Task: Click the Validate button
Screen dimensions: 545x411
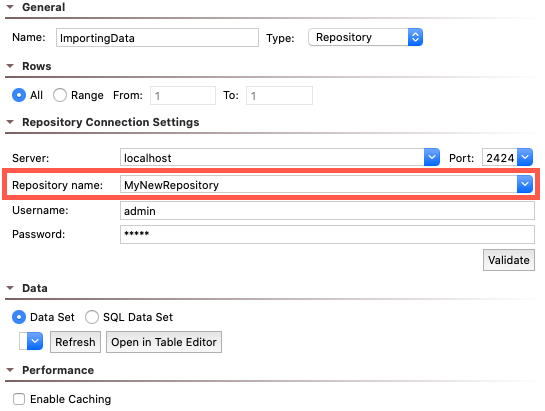Action: tap(509, 260)
